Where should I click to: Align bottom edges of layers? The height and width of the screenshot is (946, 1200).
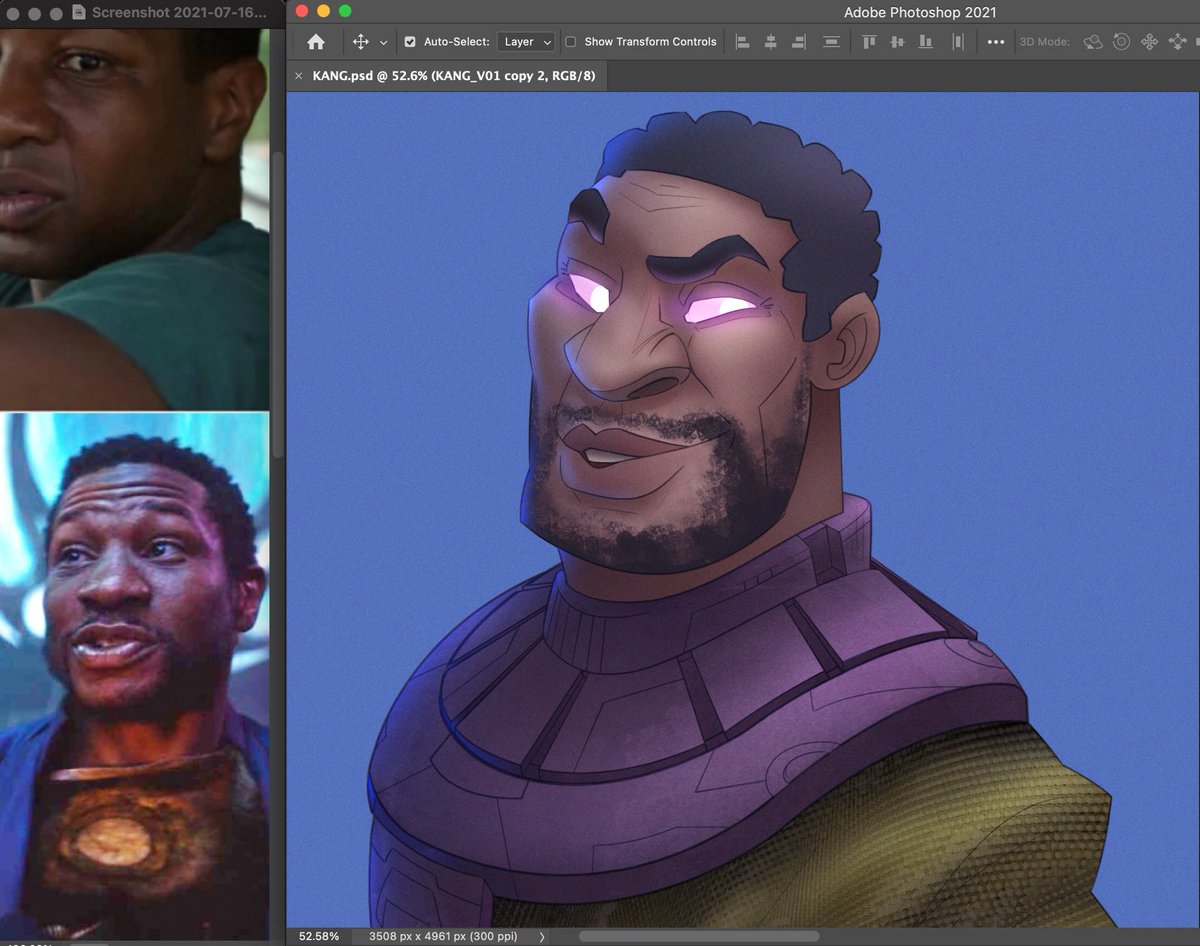pos(925,42)
